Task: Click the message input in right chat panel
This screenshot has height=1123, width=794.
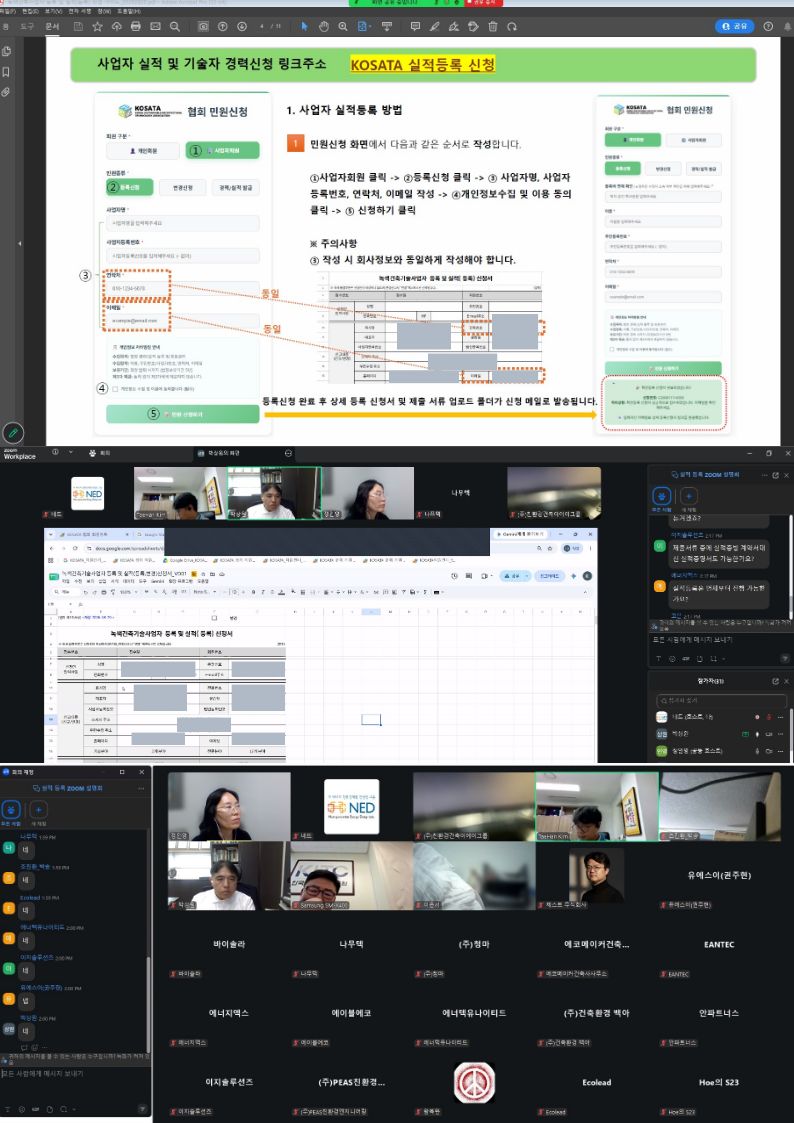Action: [x=720, y=639]
